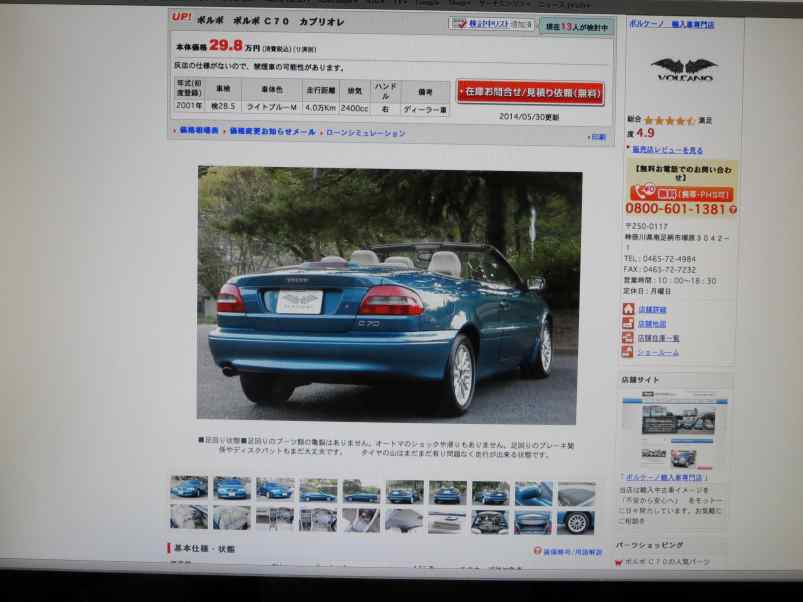Click the 2001年 model year cell
The width and height of the screenshot is (803, 602).
pyautogui.click(x=189, y=105)
